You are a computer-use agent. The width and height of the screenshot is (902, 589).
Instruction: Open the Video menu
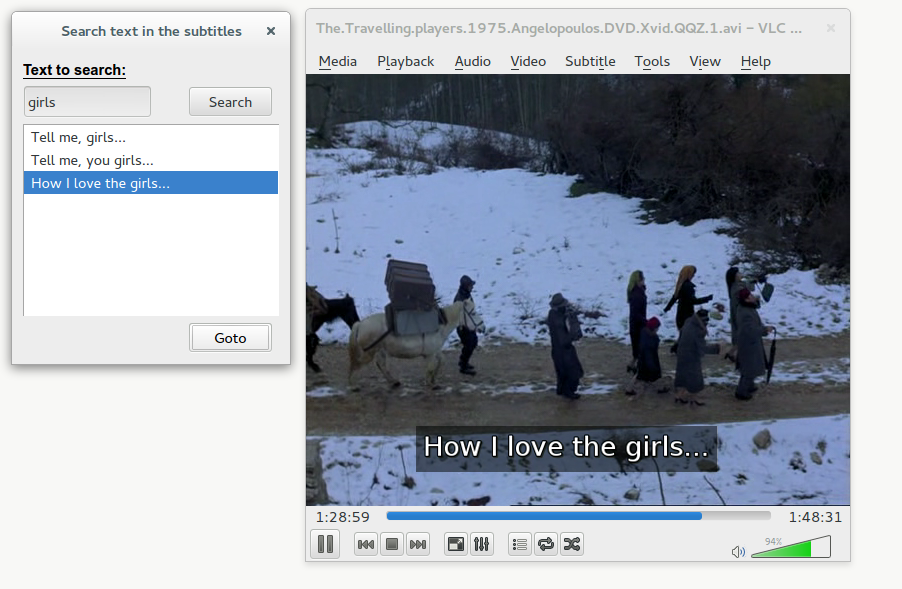click(528, 62)
